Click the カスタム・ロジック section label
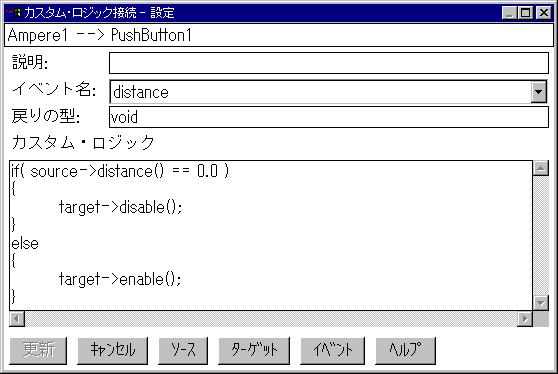 click(x=83, y=143)
